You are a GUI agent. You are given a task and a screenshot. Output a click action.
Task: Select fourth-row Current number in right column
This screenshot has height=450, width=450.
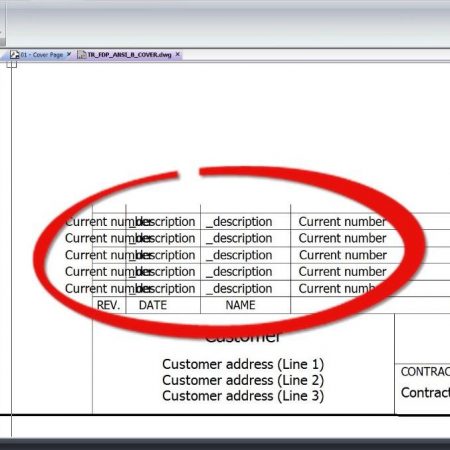pos(342,272)
